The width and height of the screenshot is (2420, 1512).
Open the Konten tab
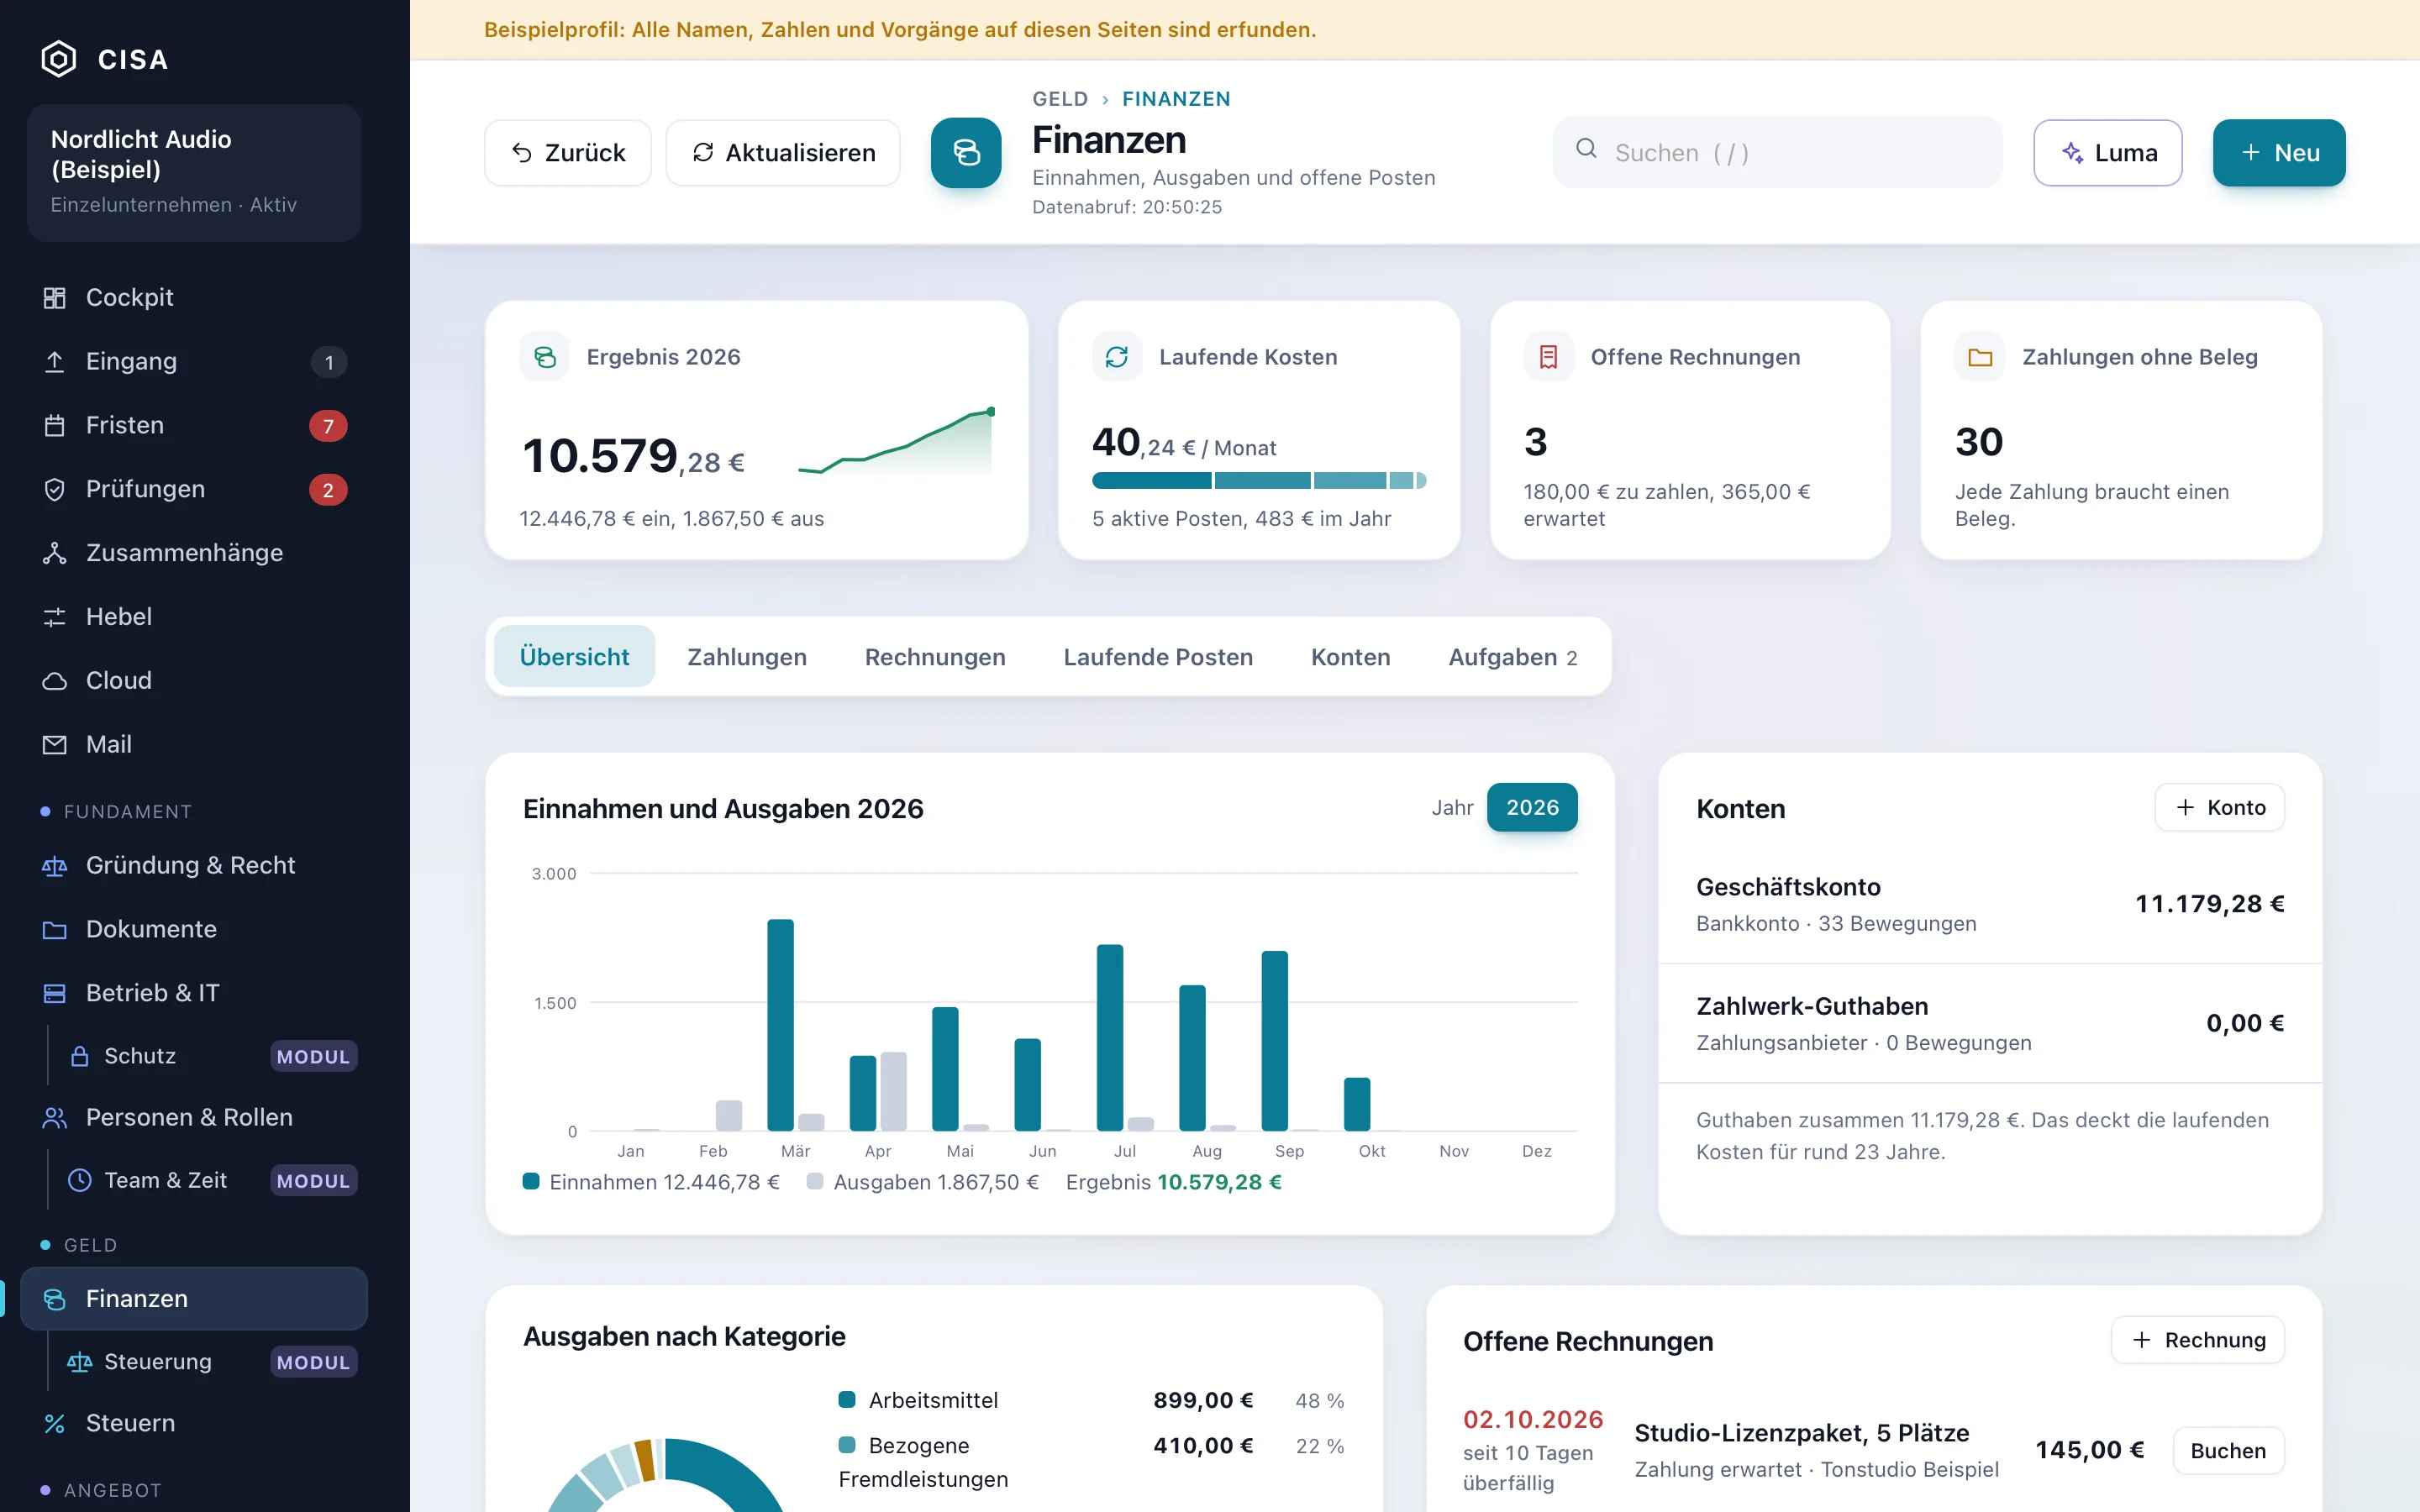click(1351, 657)
